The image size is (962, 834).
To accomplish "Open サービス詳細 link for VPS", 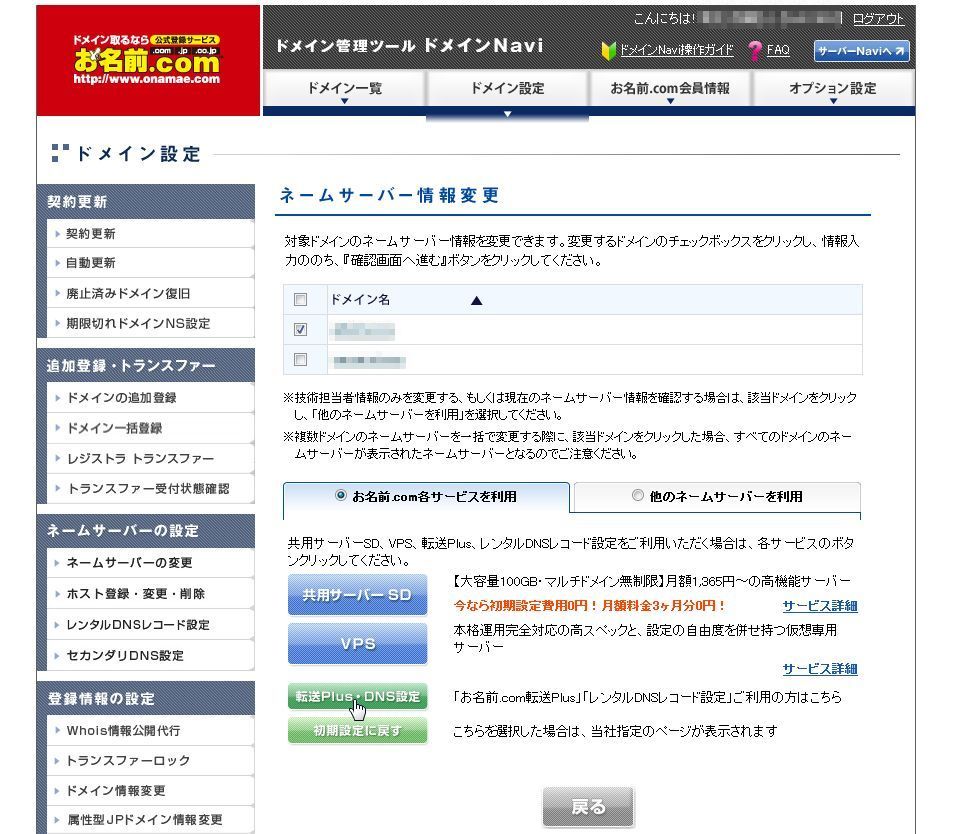I will (820, 669).
